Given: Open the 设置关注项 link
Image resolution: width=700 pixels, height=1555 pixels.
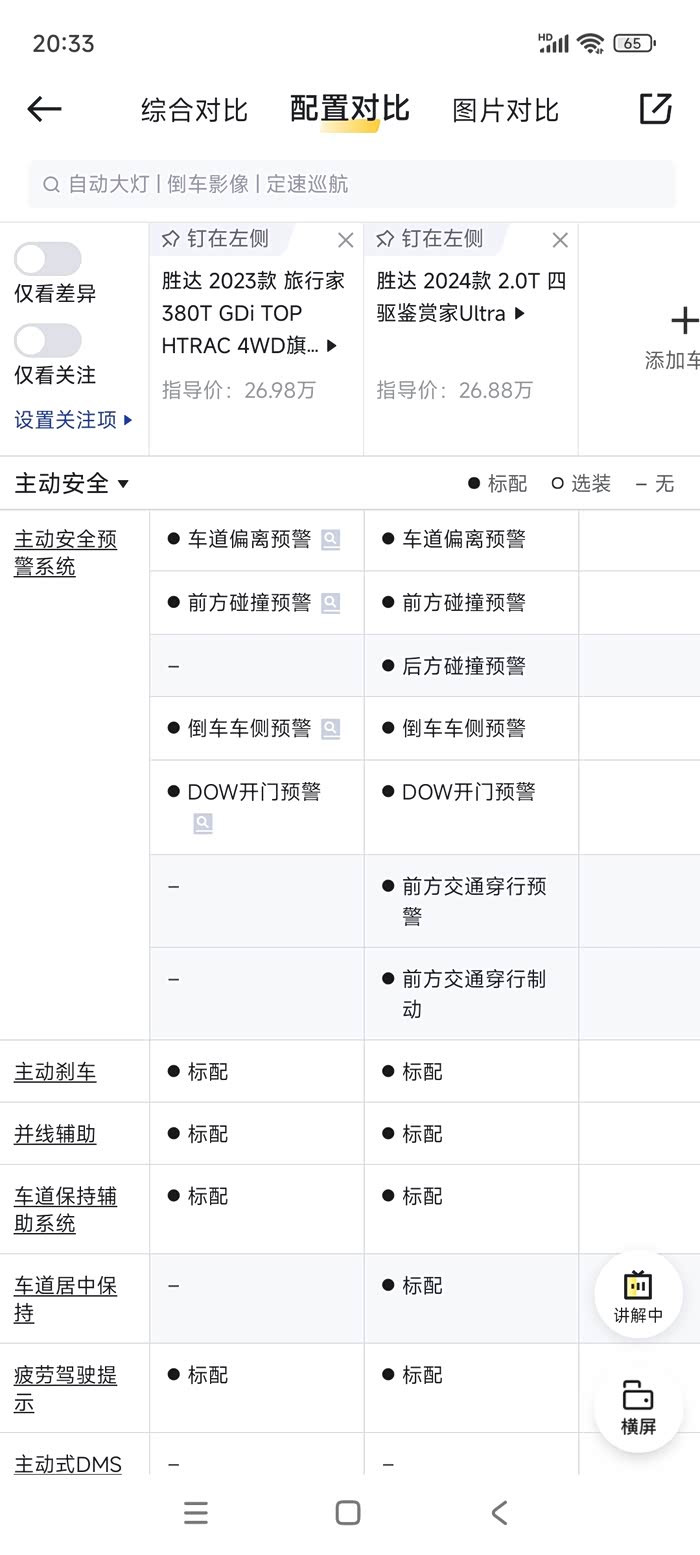Looking at the screenshot, I should [x=73, y=420].
